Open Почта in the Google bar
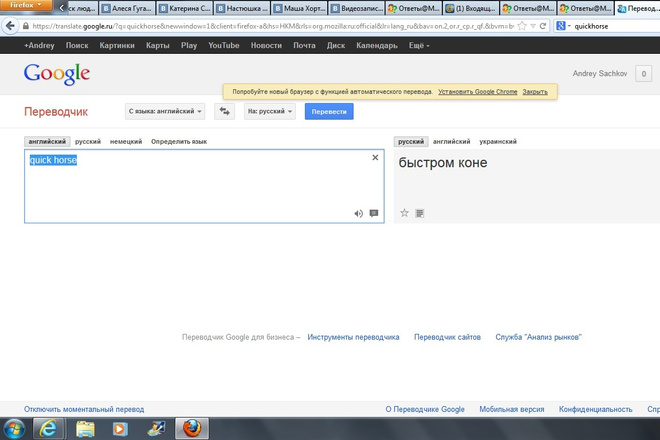Image resolution: width=660 pixels, height=440 pixels. (304, 45)
